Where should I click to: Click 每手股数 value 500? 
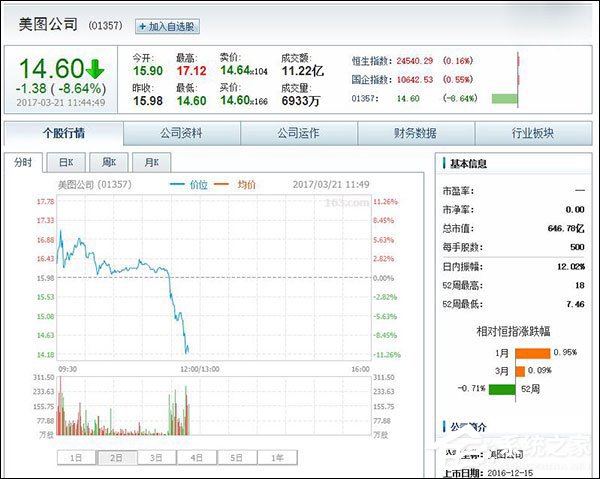(x=577, y=247)
